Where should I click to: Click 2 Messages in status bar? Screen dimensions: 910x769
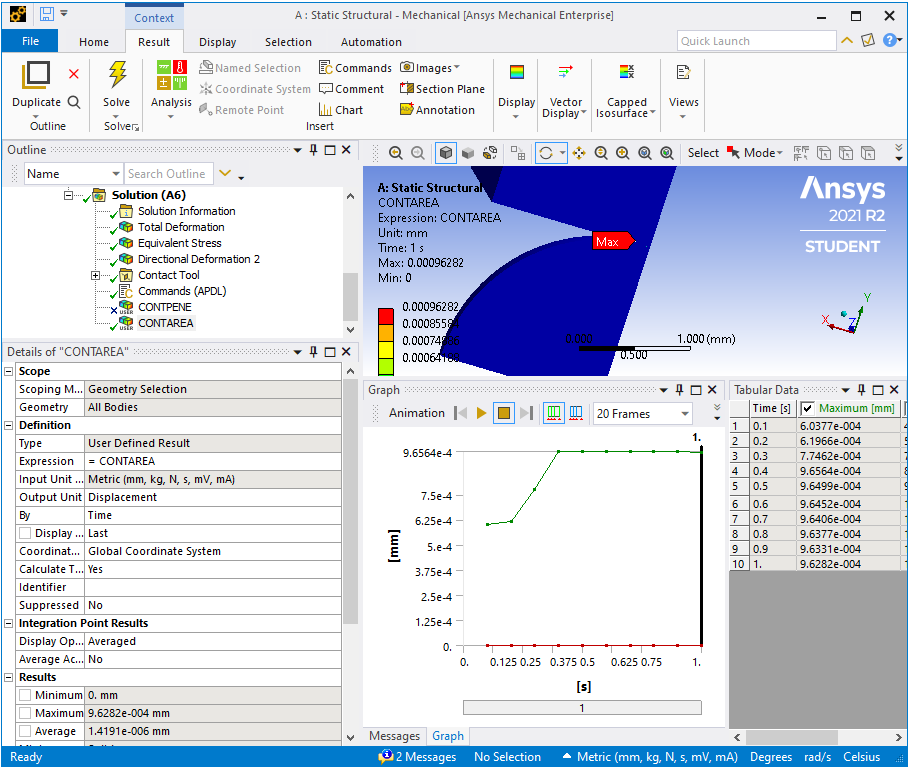click(x=417, y=757)
